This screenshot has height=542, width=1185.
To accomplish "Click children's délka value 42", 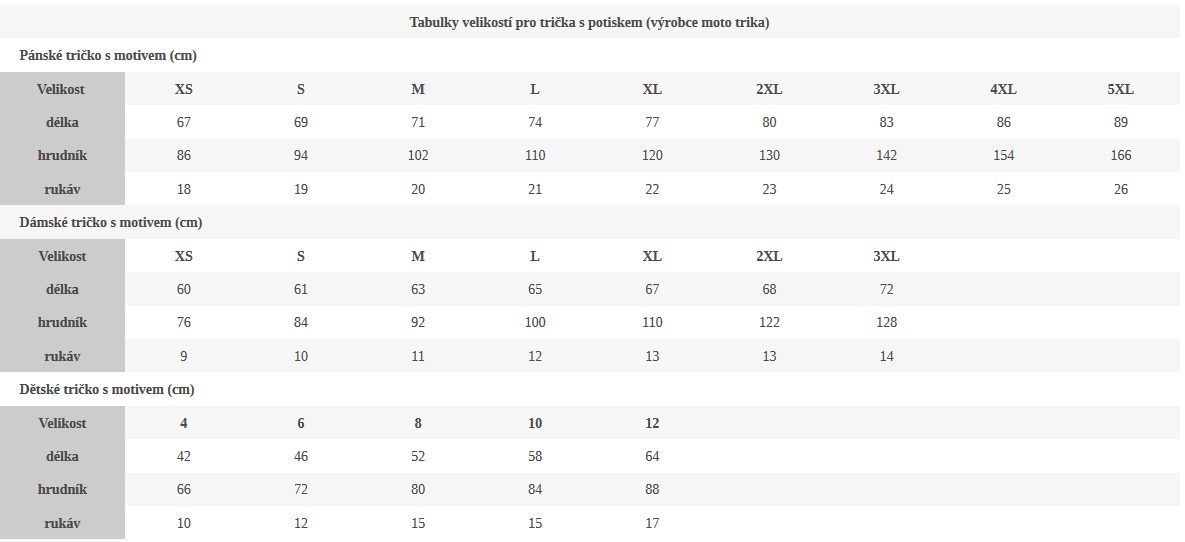I will pos(184,457).
